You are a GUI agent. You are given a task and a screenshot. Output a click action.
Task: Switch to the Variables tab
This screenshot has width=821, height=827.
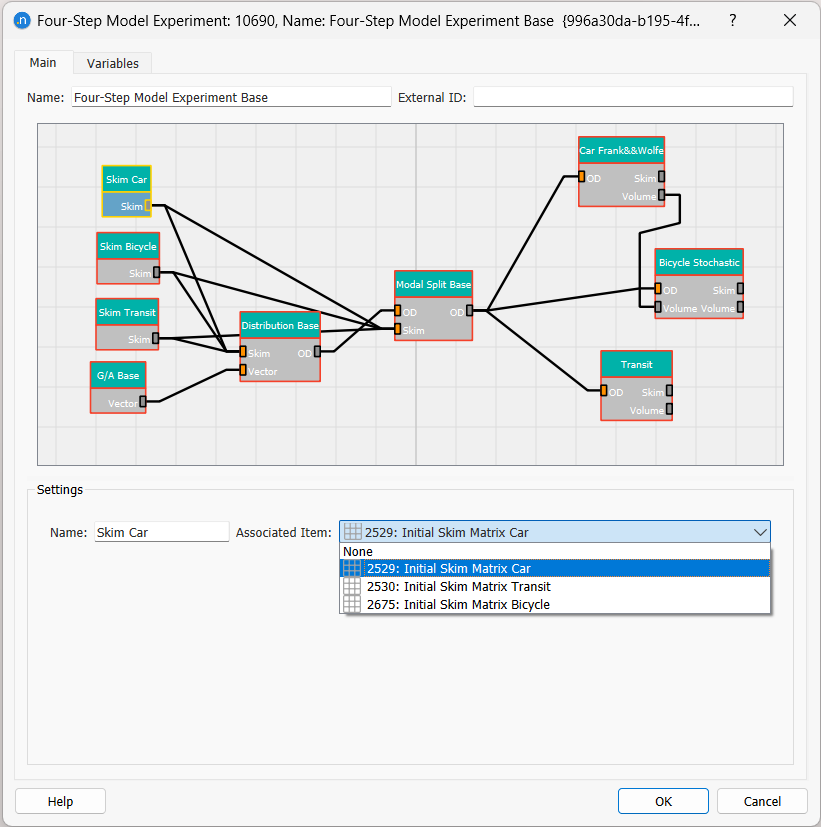tap(112, 63)
